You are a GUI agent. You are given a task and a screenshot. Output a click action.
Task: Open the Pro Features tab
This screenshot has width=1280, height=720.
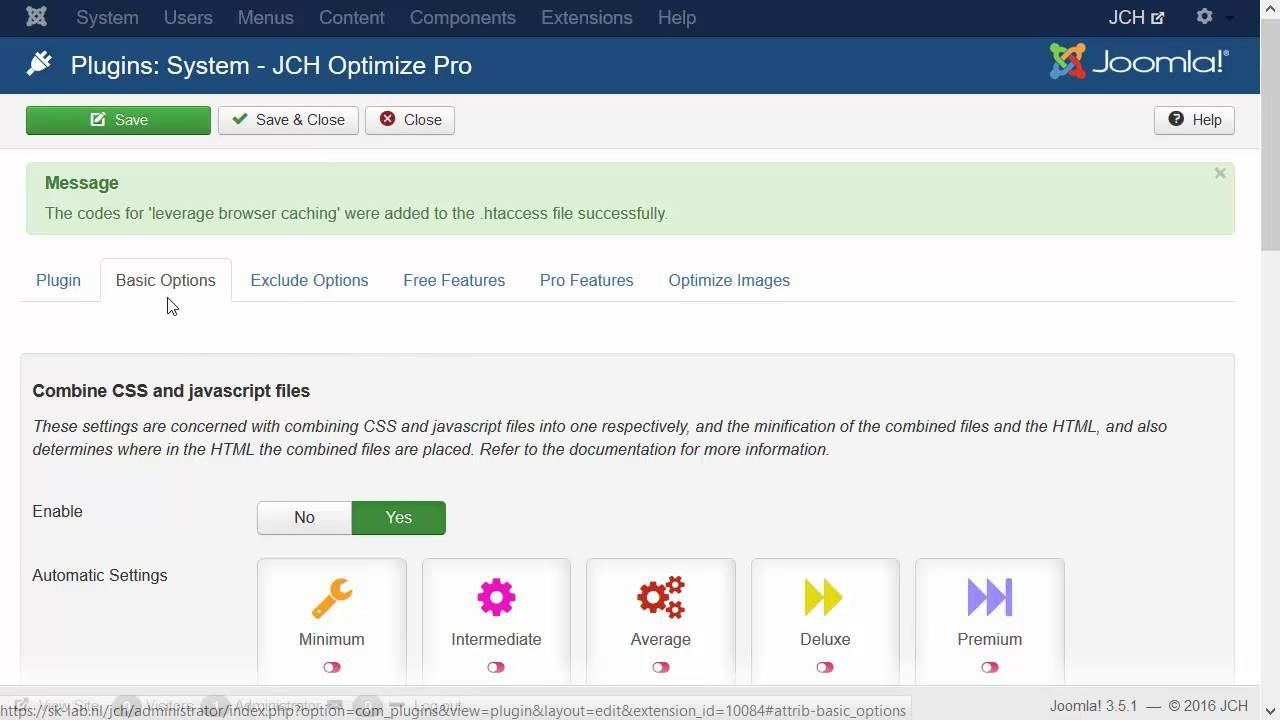pos(587,280)
